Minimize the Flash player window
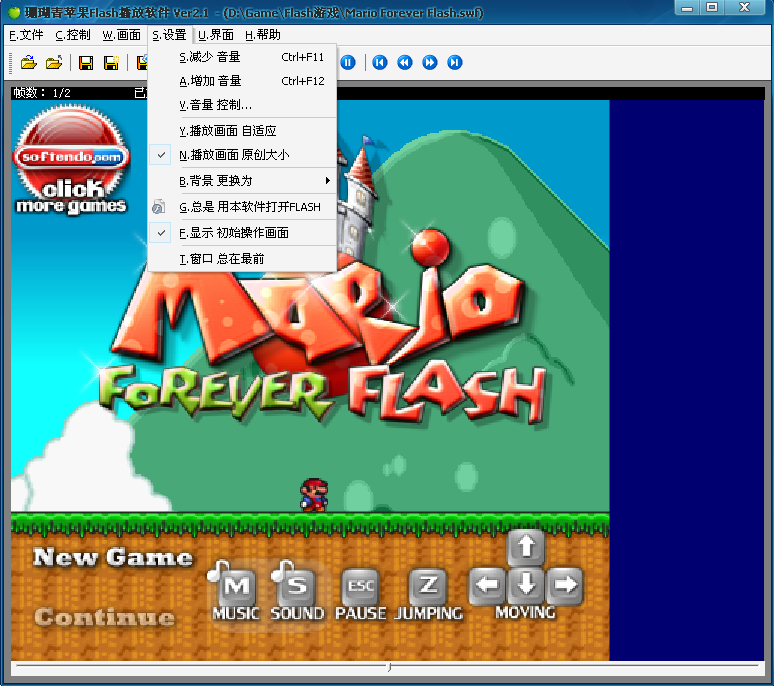Image resolution: width=774 pixels, height=686 pixels. pyautogui.click(x=687, y=7)
